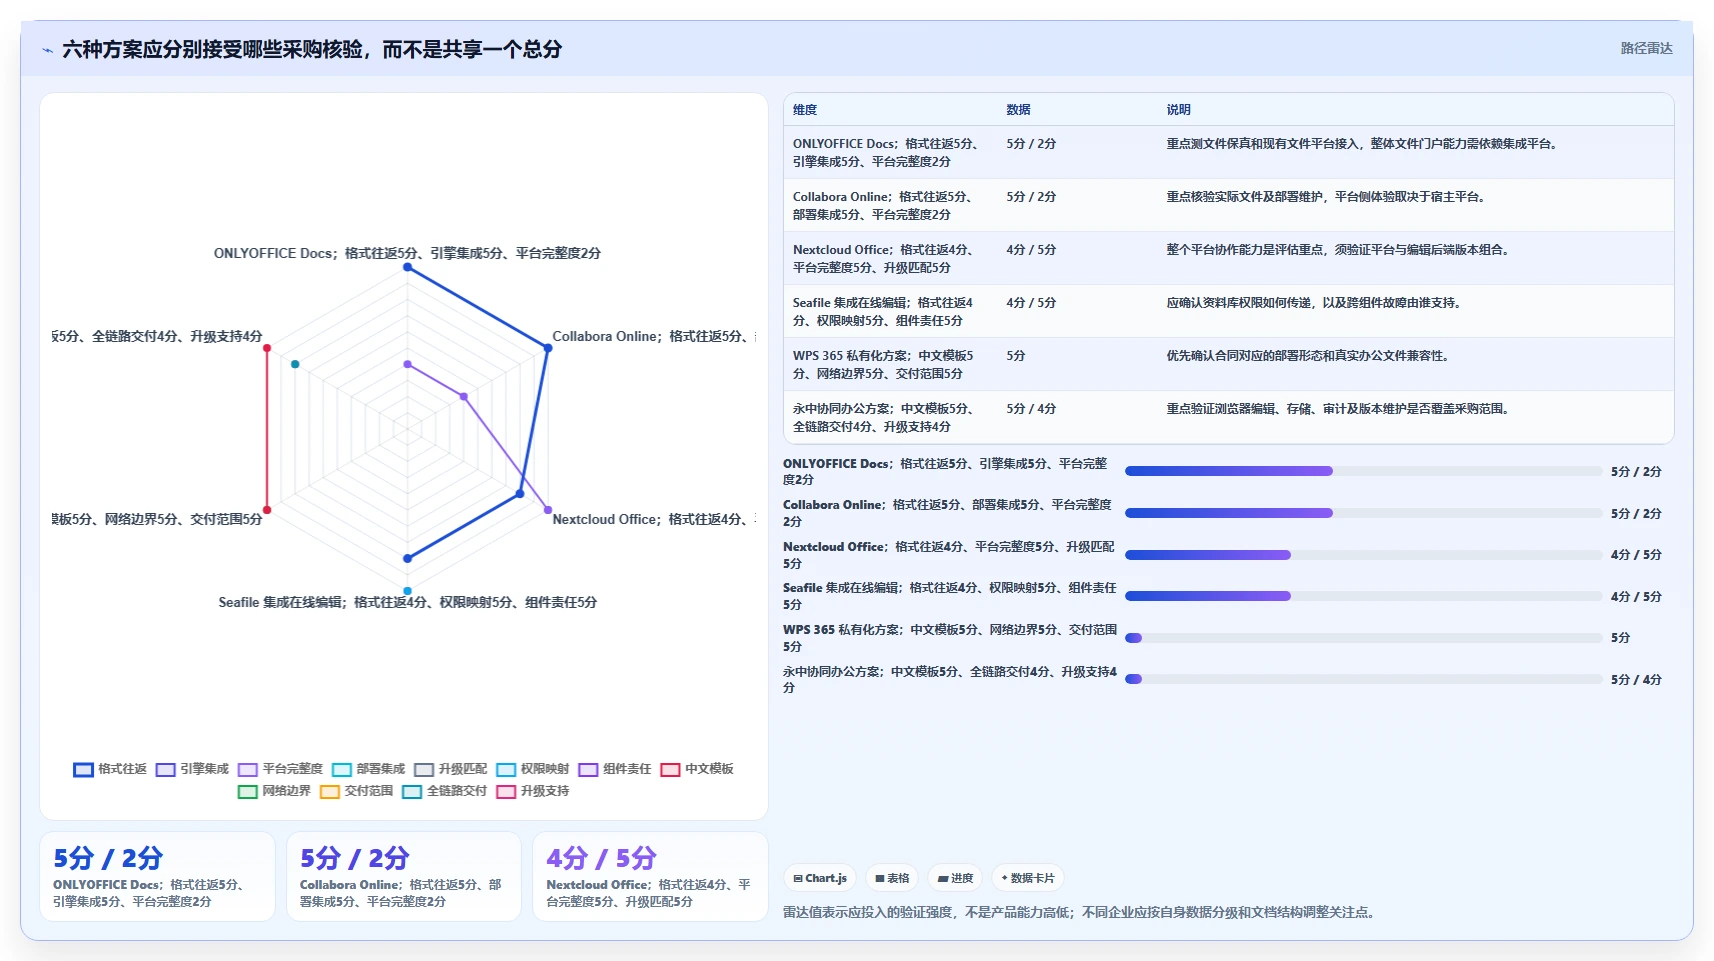Toggle the 引擎集成 legend series
The width and height of the screenshot is (1714, 961).
[192, 769]
